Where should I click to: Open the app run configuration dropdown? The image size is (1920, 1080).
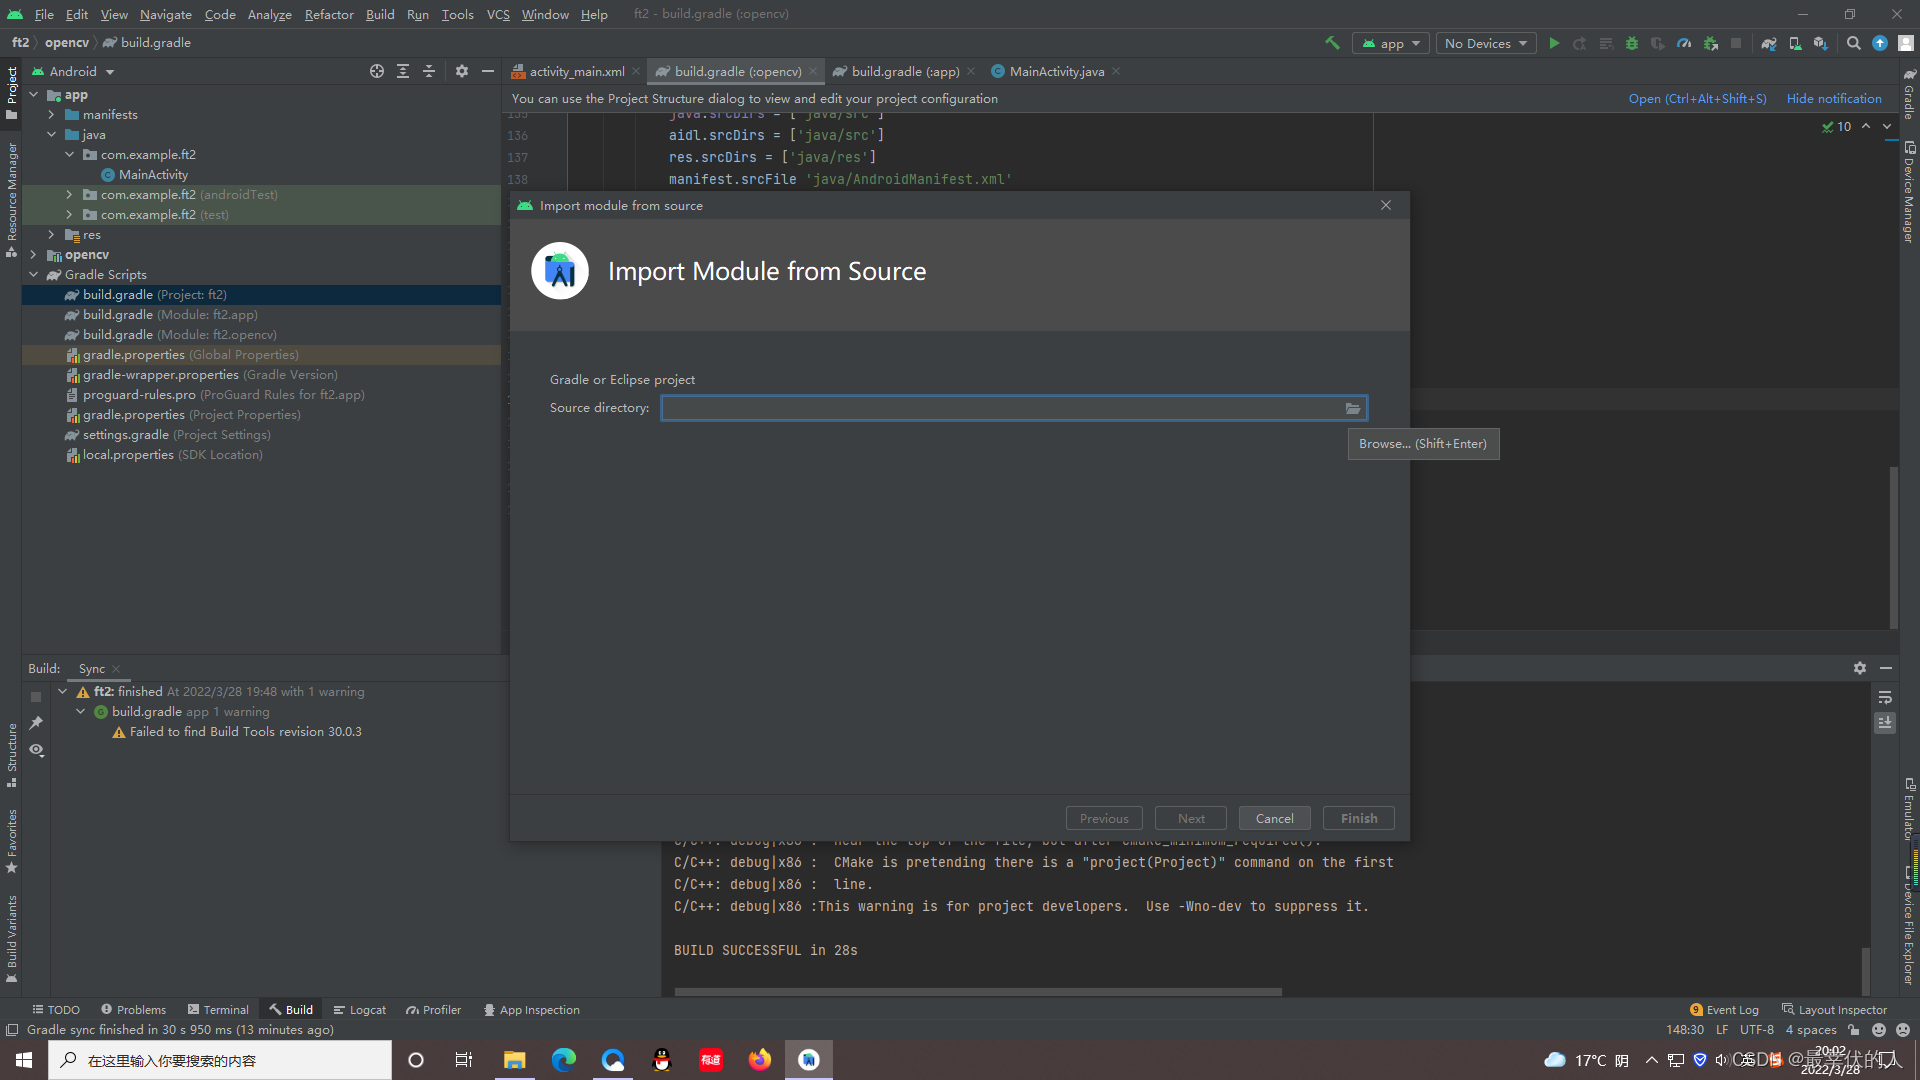point(1391,43)
